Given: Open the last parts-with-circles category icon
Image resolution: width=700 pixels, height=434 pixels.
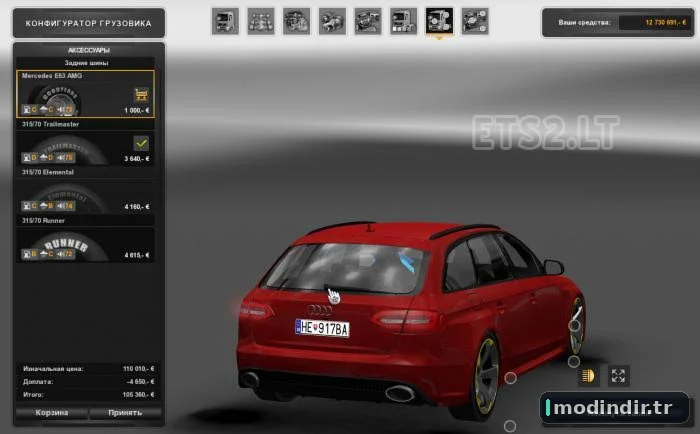Looking at the screenshot, I should pyautogui.click(x=475, y=21).
